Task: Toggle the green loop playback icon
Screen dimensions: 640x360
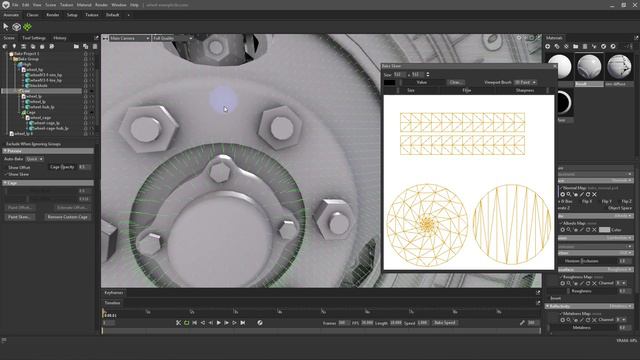Action: (187, 323)
